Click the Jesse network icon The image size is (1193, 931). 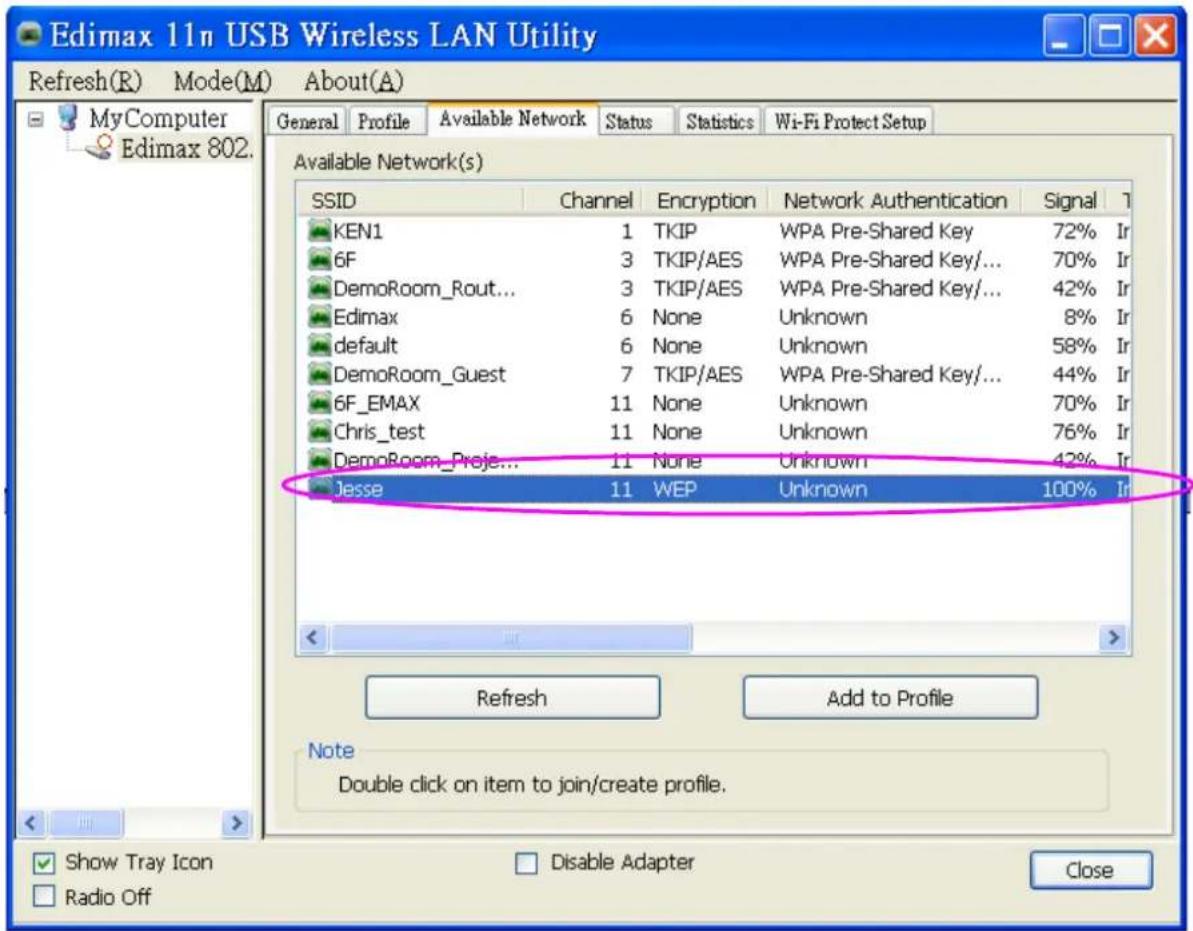coord(320,488)
